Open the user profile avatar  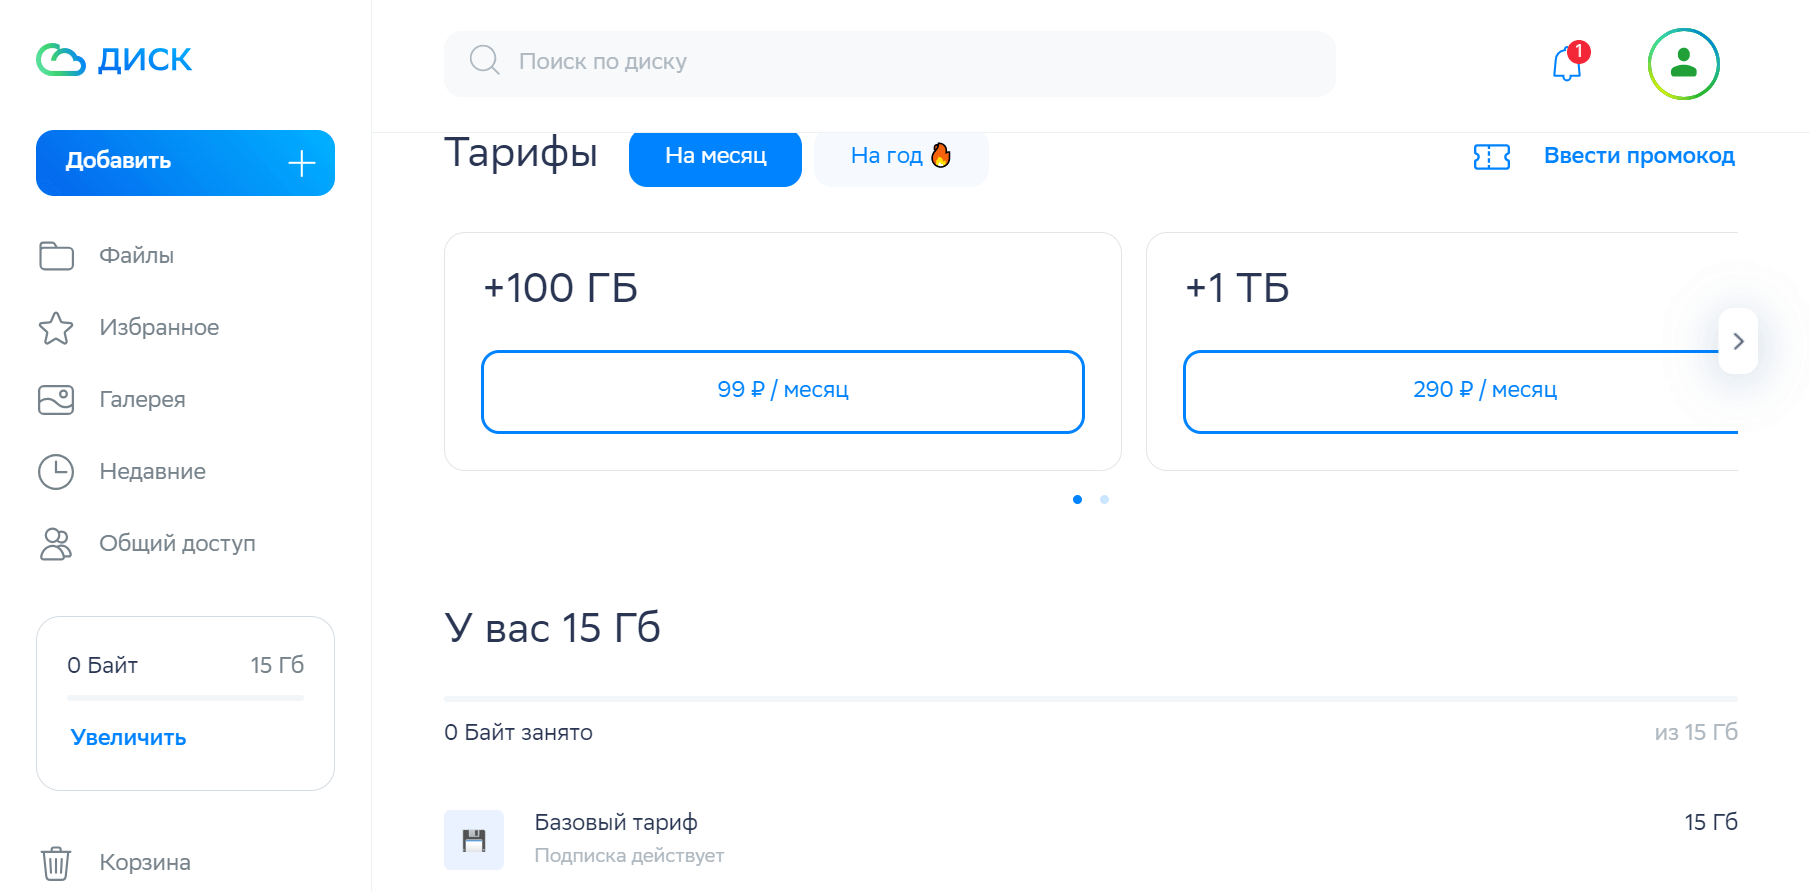[1683, 64]
